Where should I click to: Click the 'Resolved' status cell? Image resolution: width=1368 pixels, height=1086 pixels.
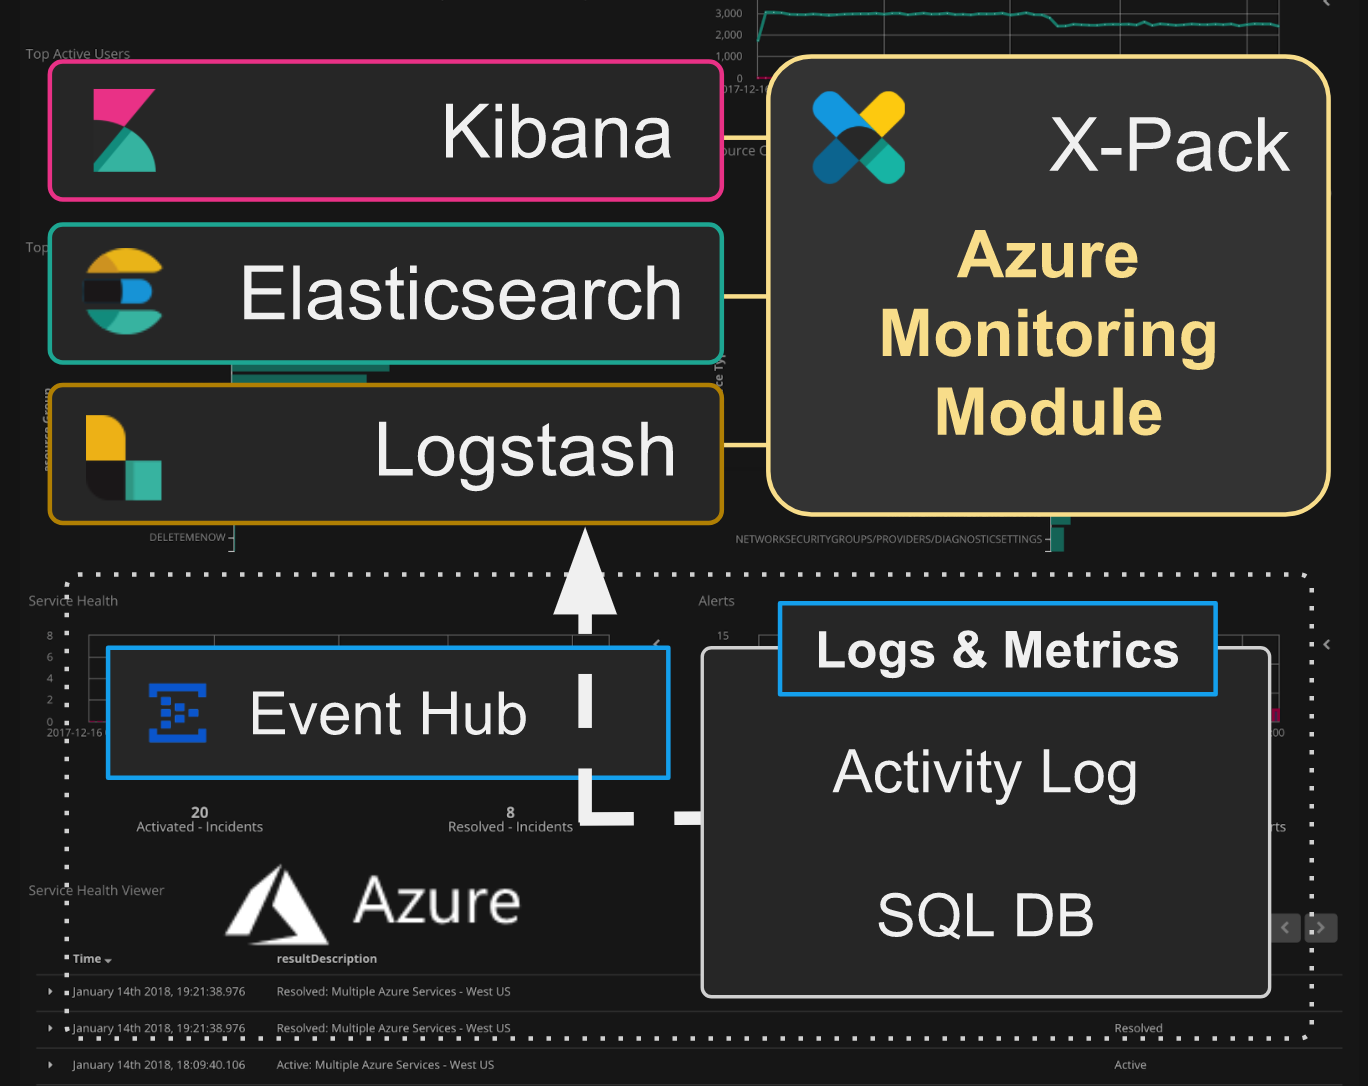pos(1139,1028)
